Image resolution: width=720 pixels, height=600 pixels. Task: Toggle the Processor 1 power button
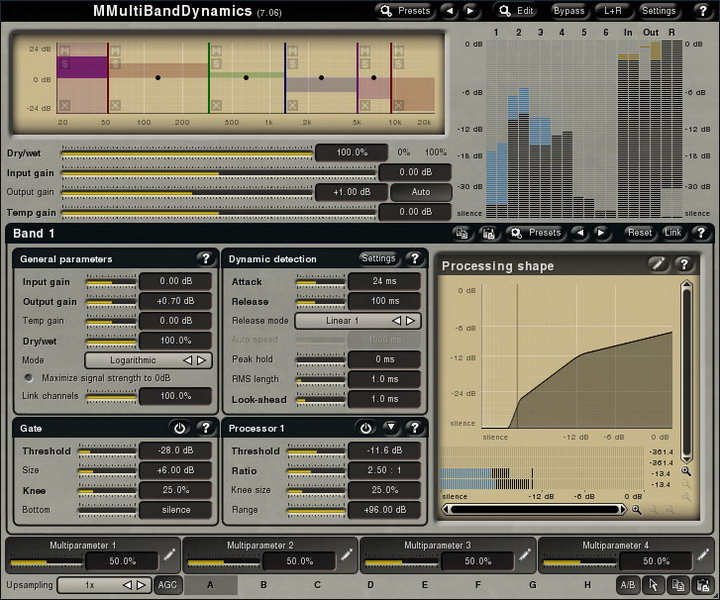366,428
